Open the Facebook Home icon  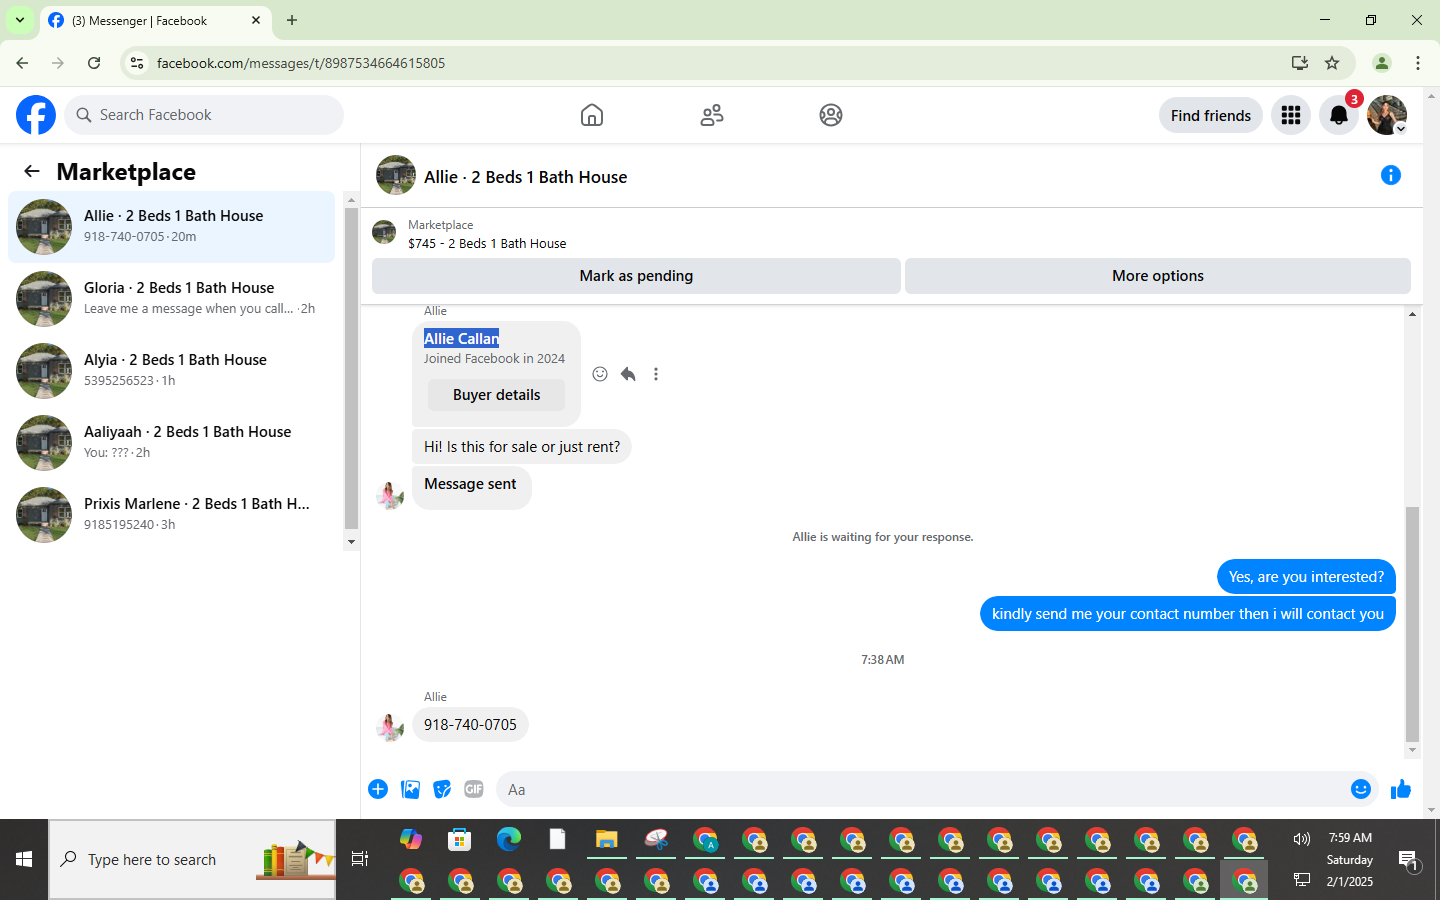pos(592,115)
